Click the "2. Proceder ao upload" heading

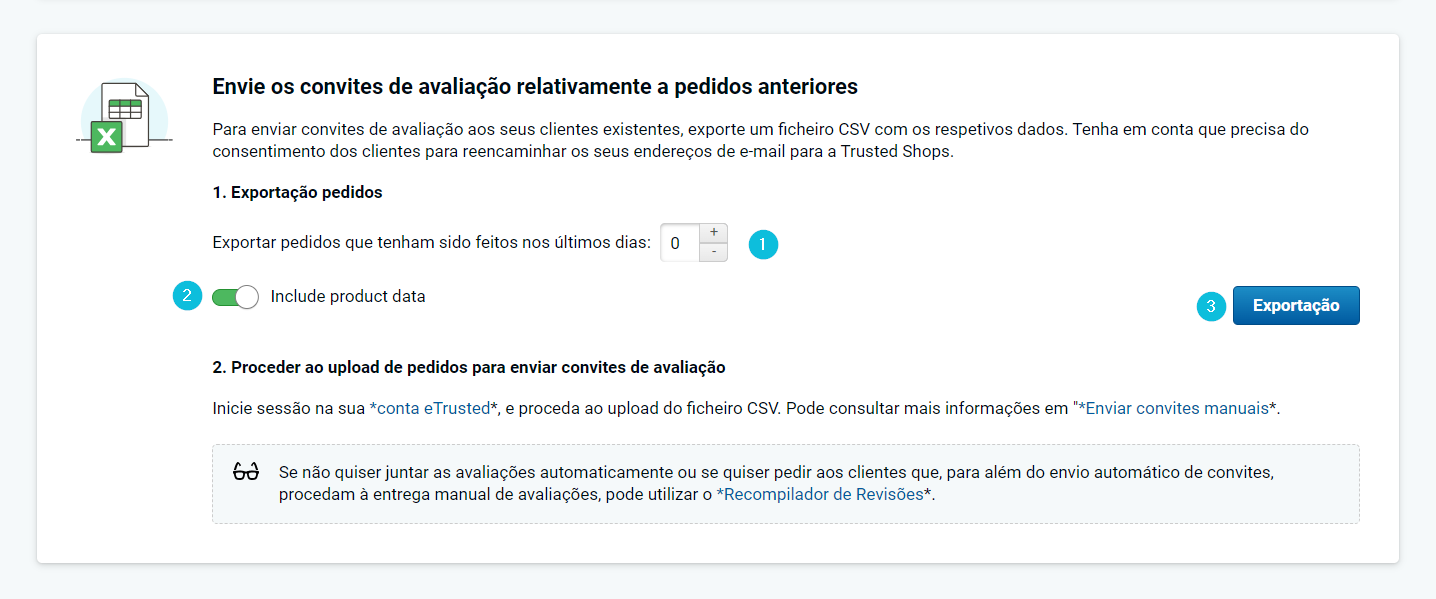pyautogui.click(x=468, y=367)
